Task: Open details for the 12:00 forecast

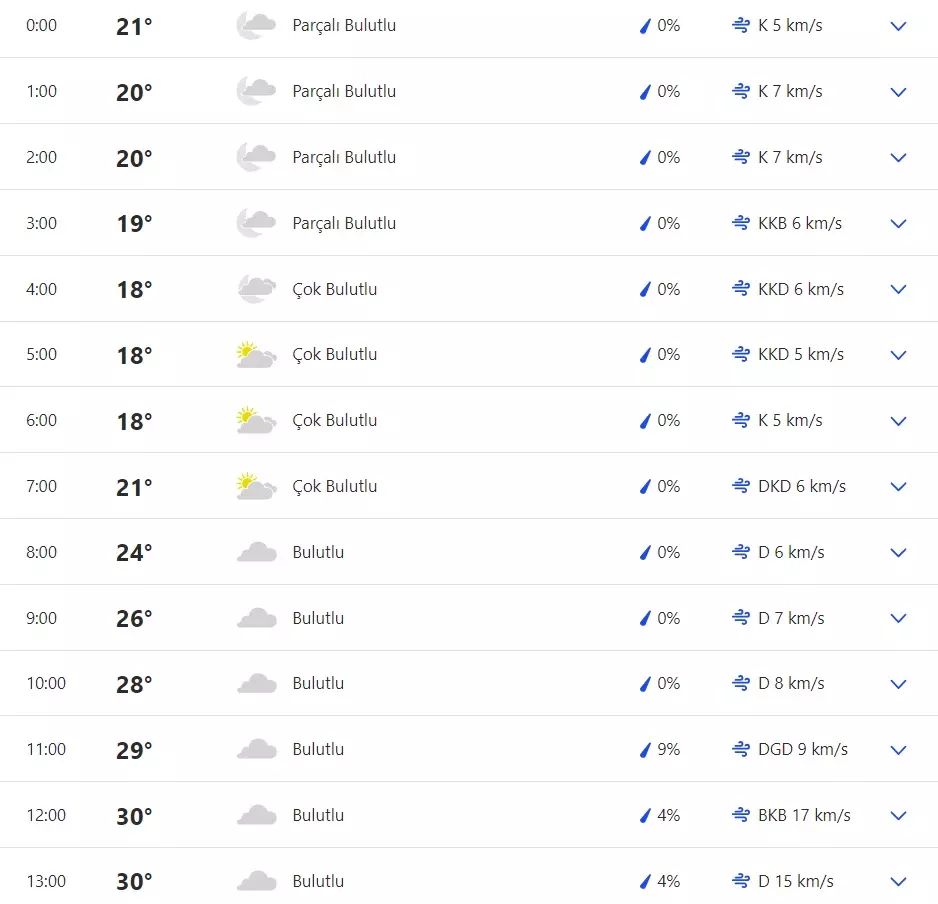Action: click(898, 815)
